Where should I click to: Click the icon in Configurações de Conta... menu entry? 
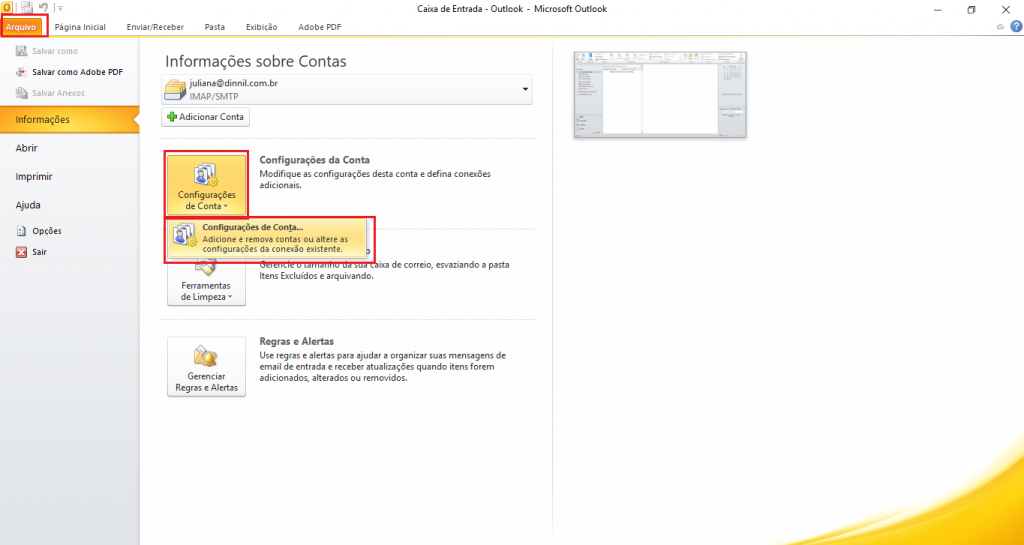185,234
